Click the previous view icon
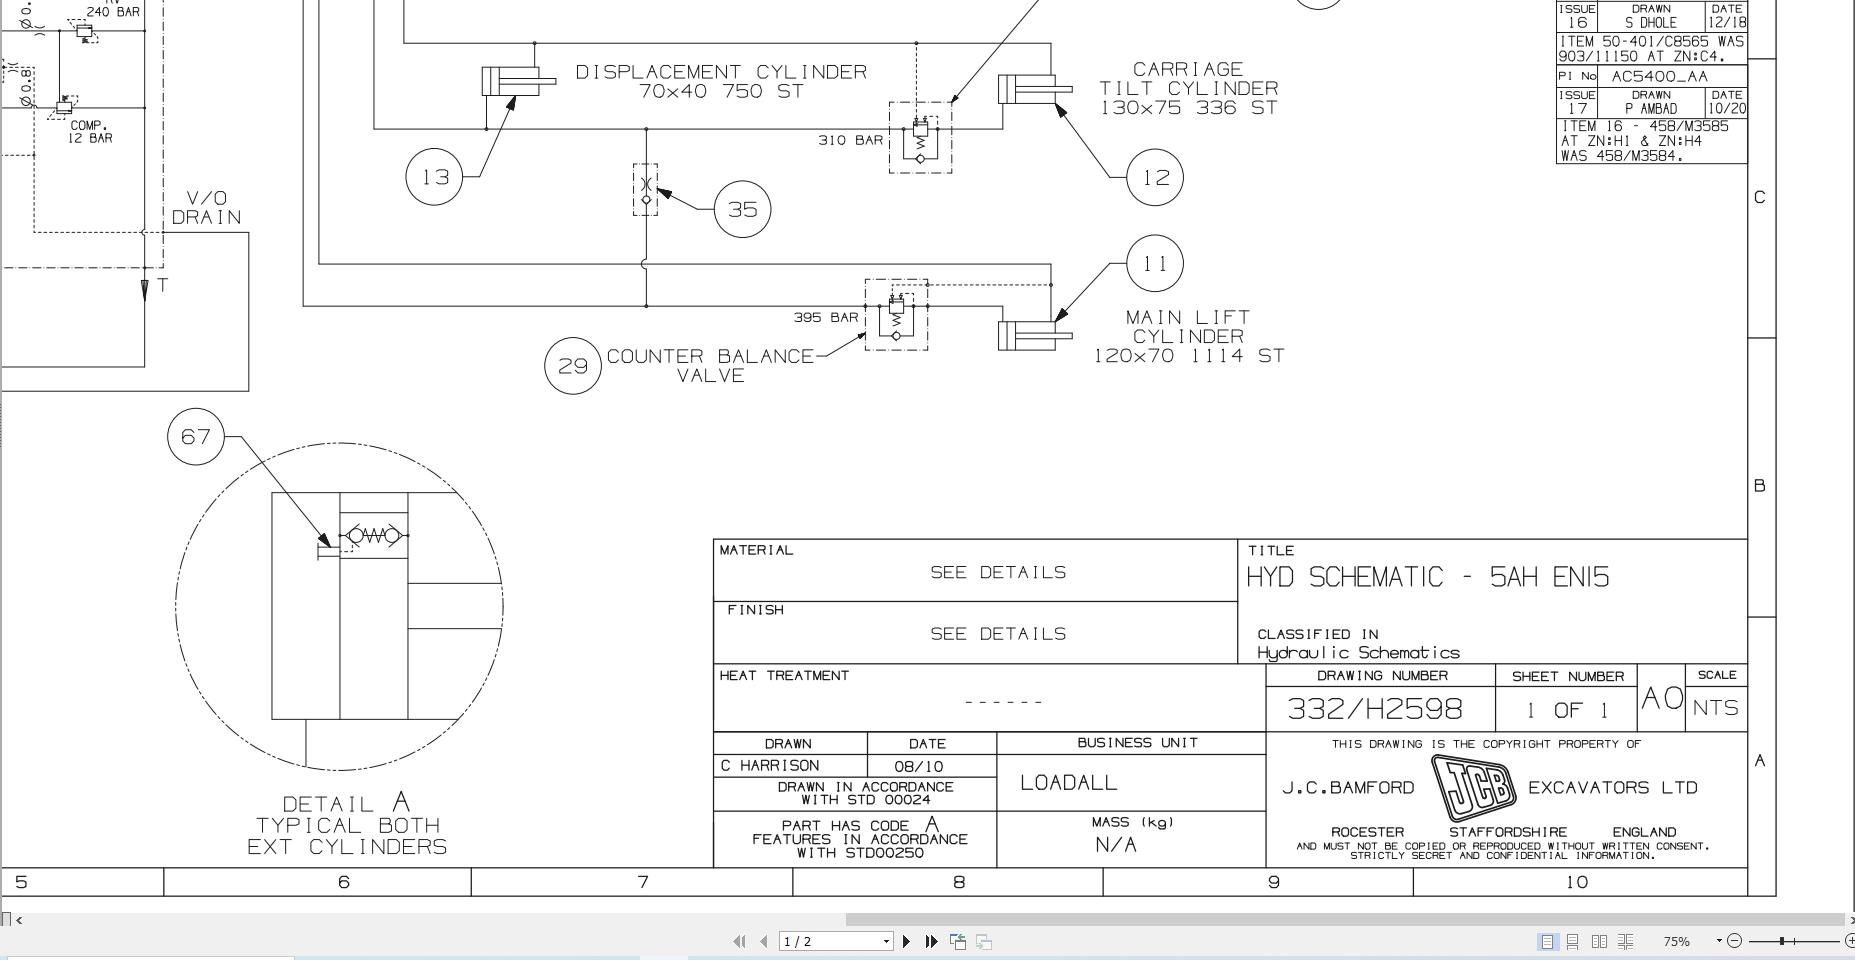Image resolution: width=1855 pixels, height=960 pixels. click(958, 941)
